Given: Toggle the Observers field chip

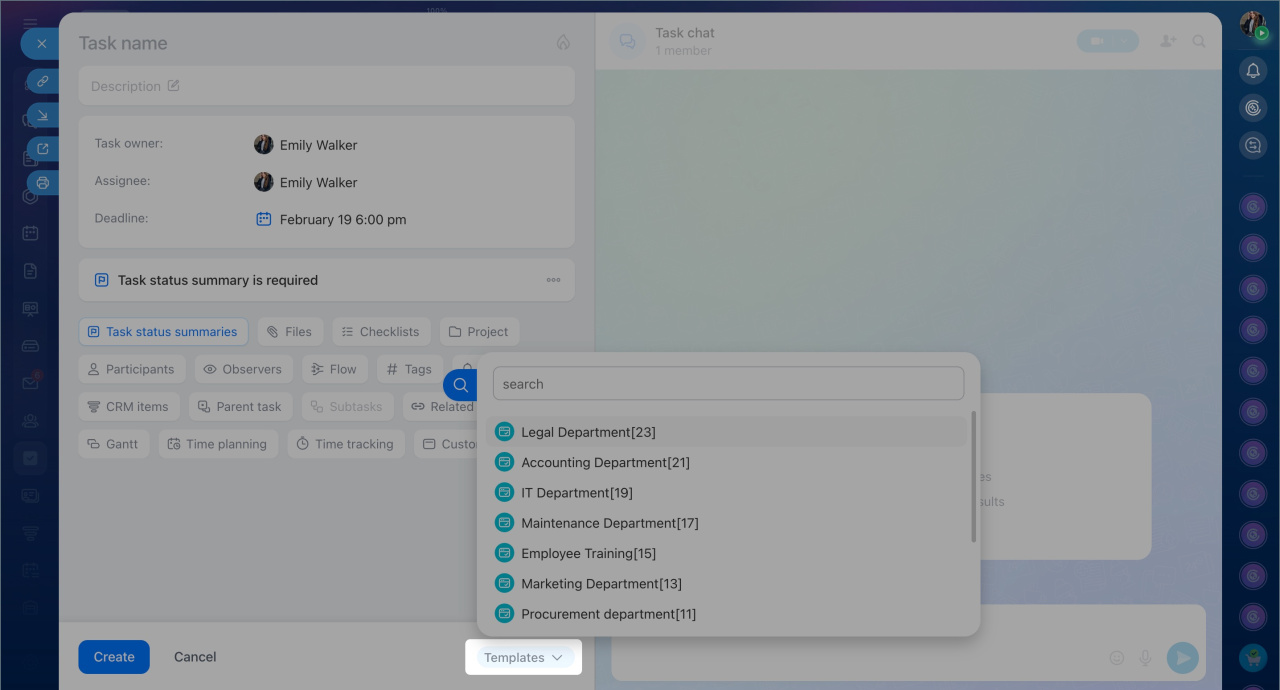Looking at the screenshot, I should (243, 369).
